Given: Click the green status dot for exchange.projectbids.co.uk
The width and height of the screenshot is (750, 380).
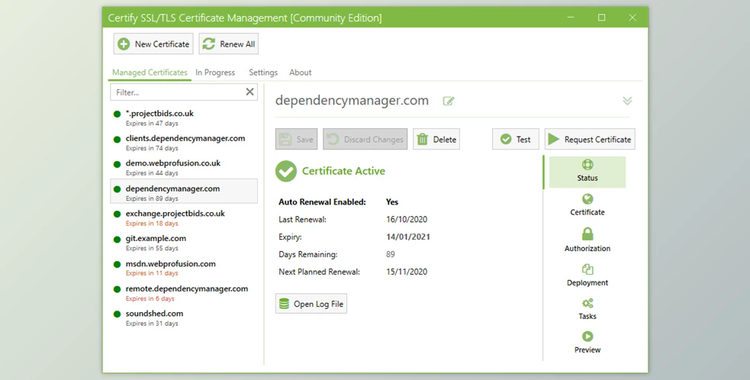Looking at the screenshot, I should pyautogui.click(x=117, y=214).
